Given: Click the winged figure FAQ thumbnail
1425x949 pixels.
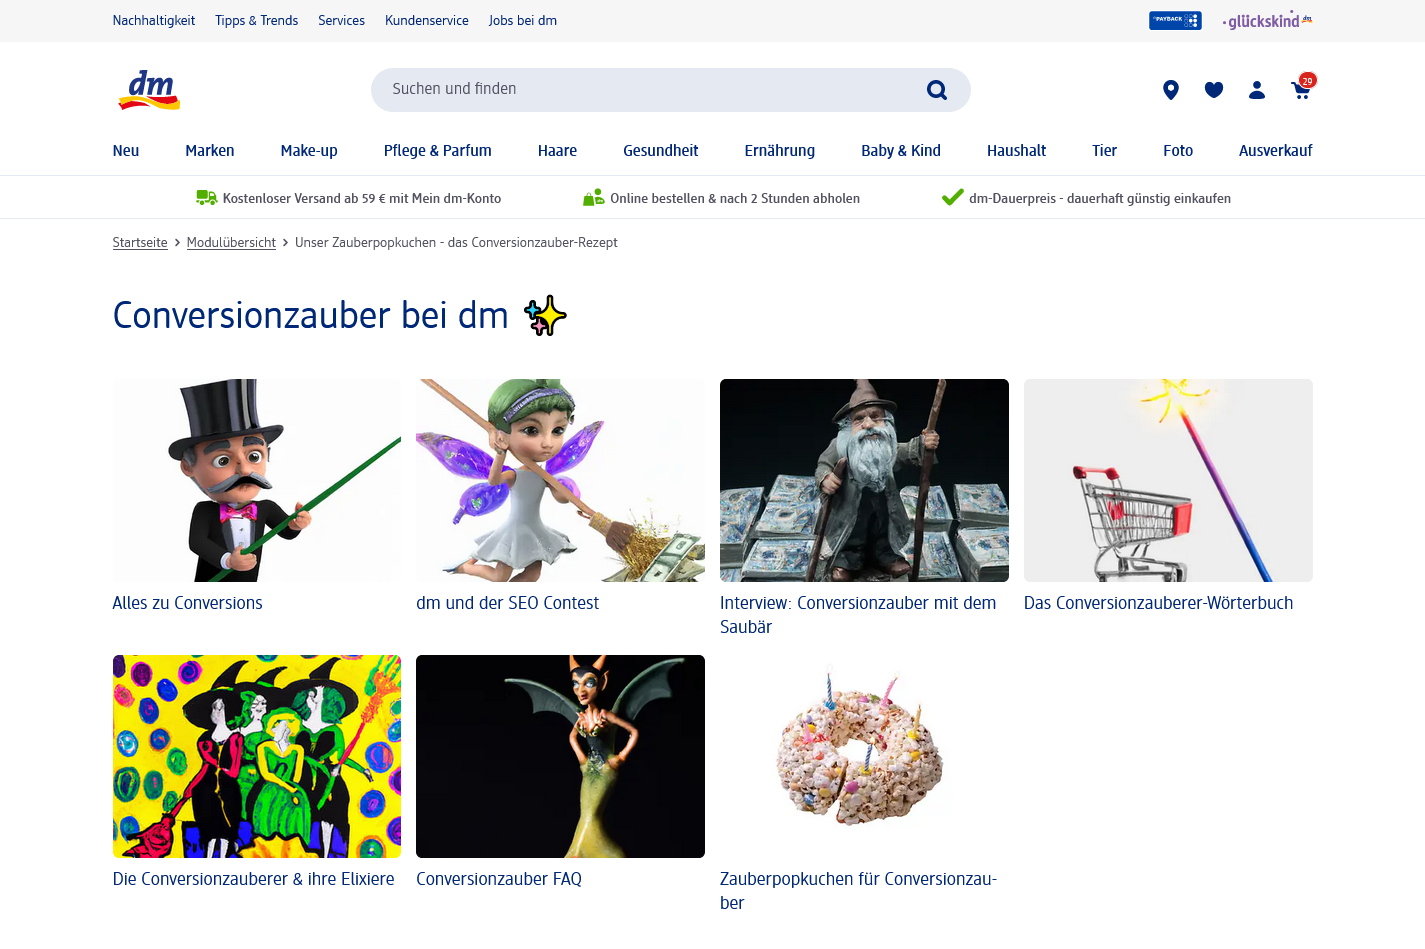Looking at the screenshot, I should (x=560, y=756).
